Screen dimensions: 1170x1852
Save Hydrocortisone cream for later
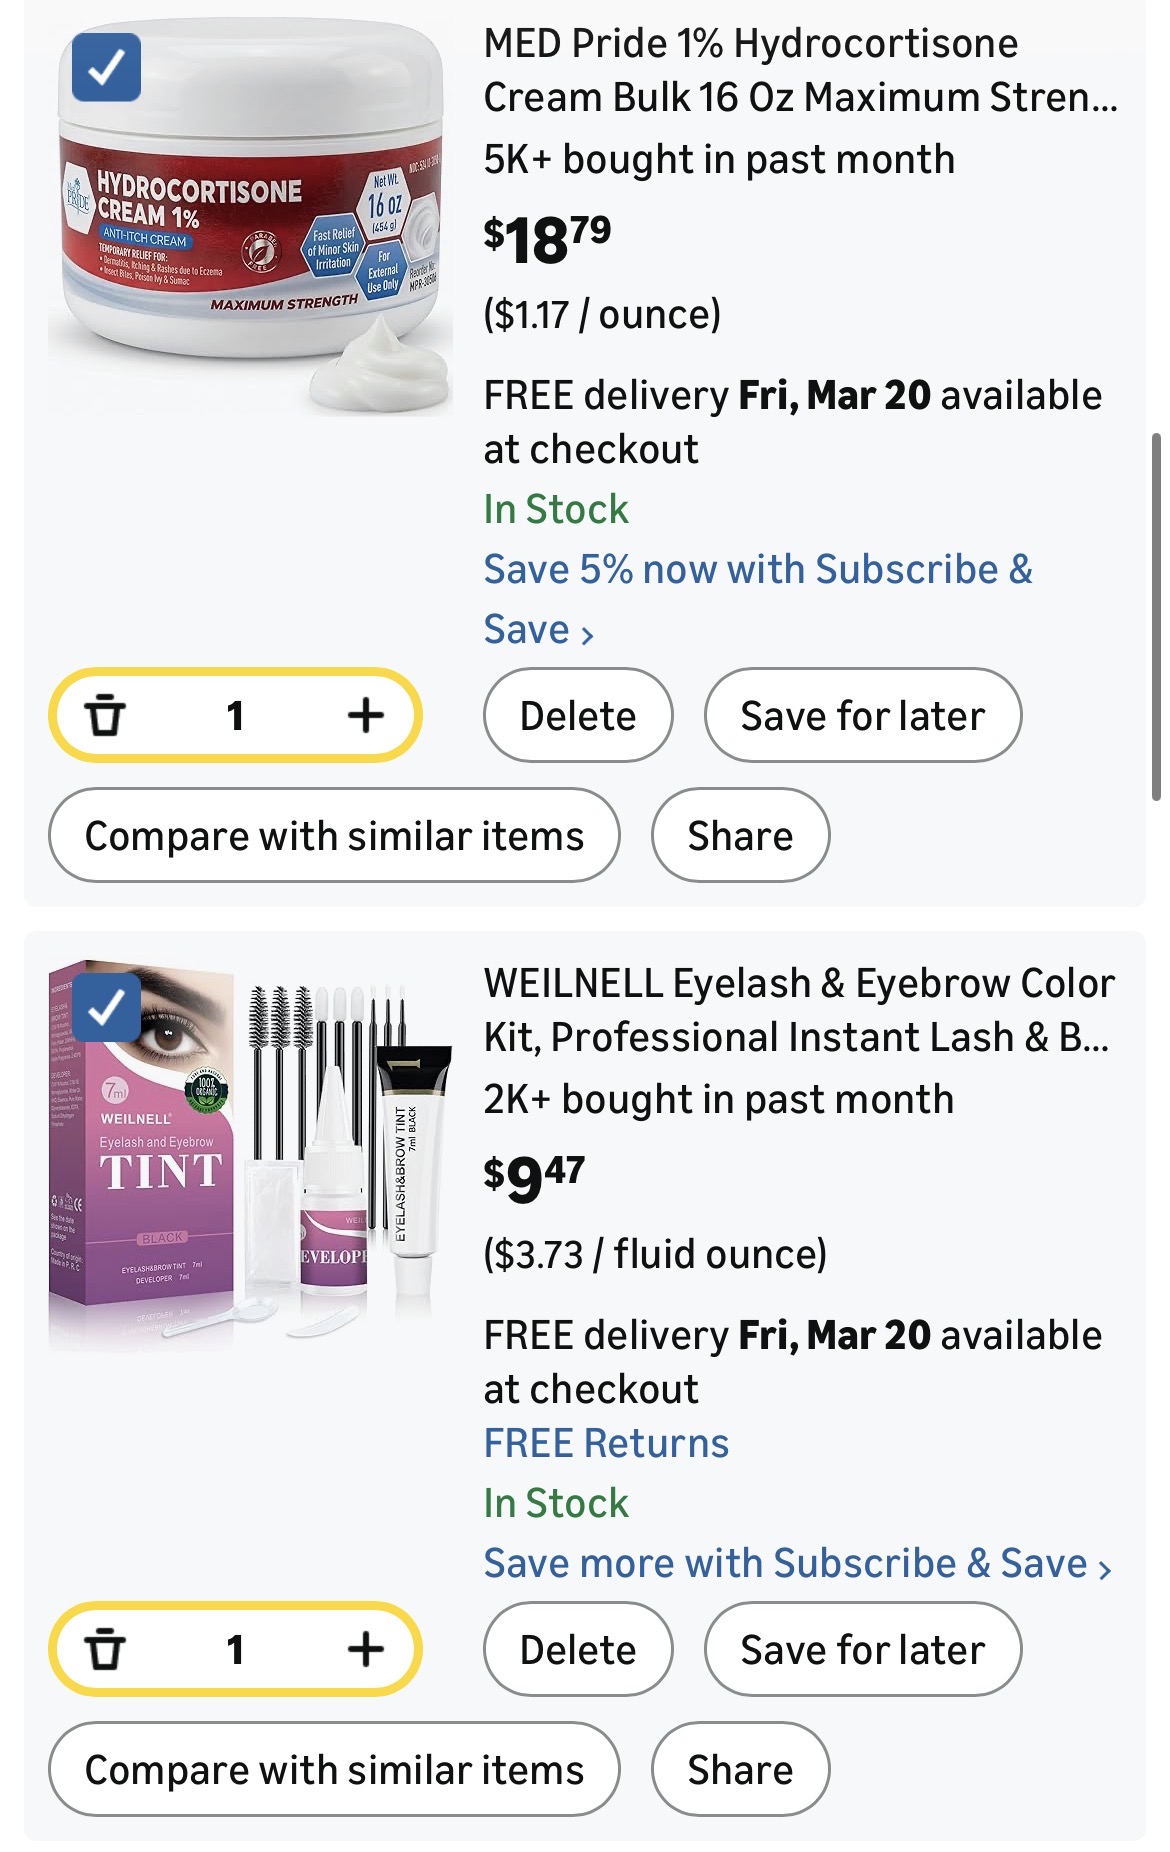click(862, 715)
